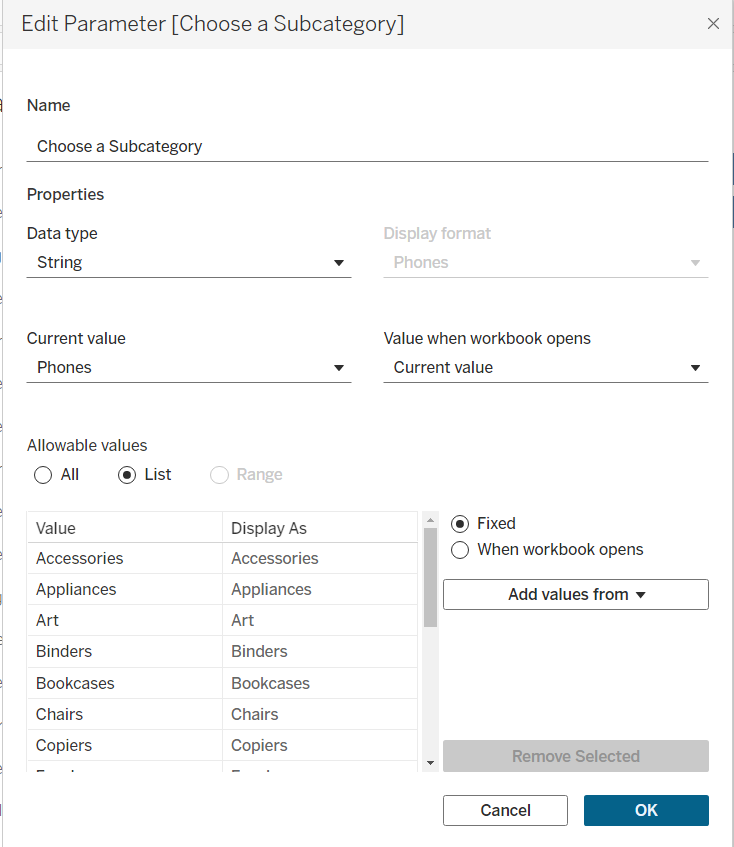The width and height of the screenshot is (734, 847).
Task: Select the Binders Display As cell
Action: (x=318, y=652)
